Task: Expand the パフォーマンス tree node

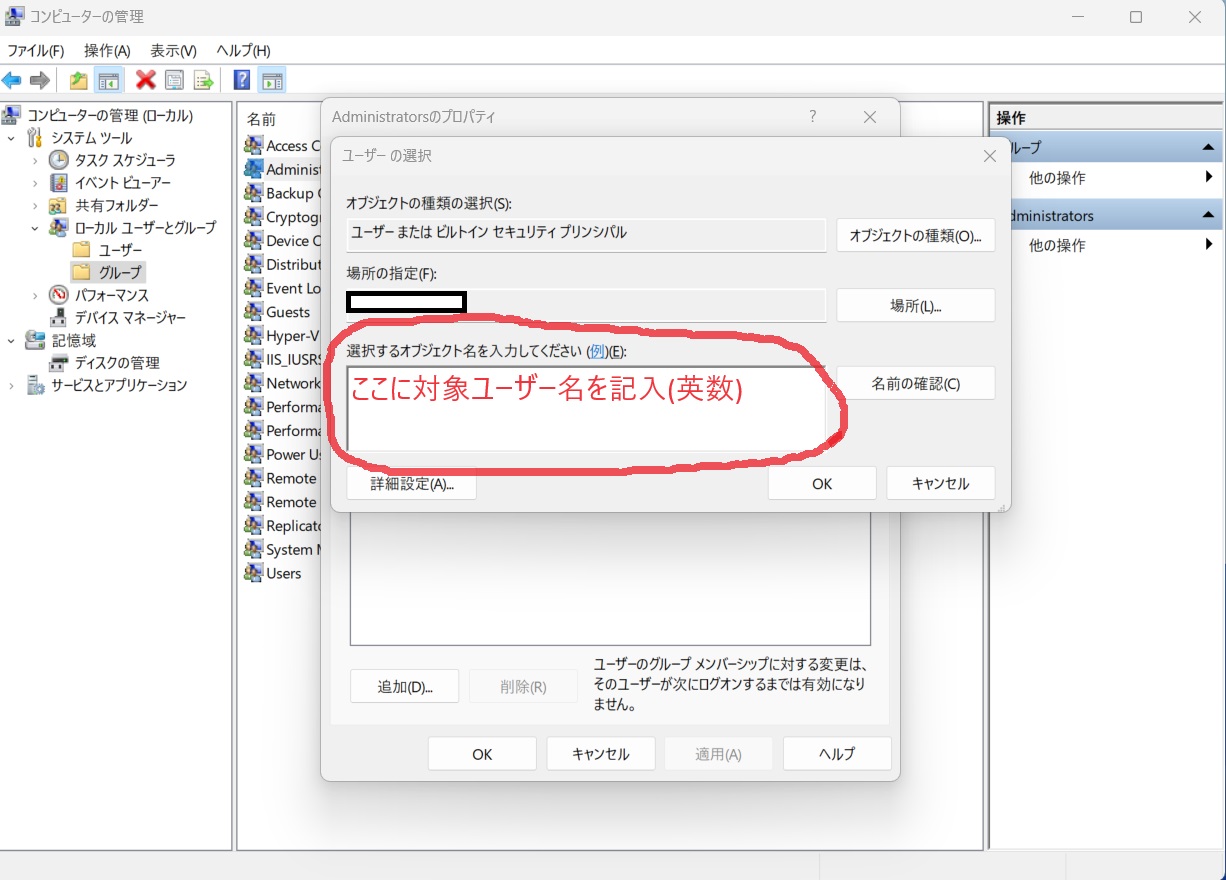Action: pos(35,295)
